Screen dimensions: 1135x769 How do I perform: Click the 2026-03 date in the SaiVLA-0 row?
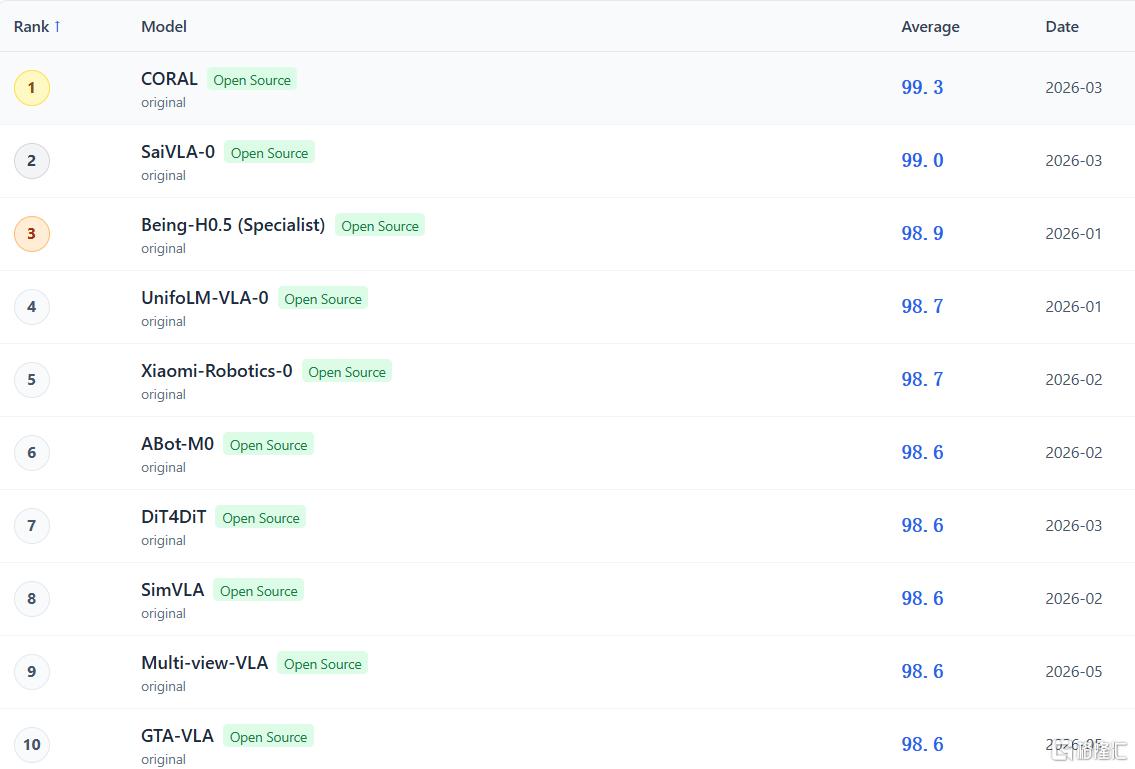1073,161
